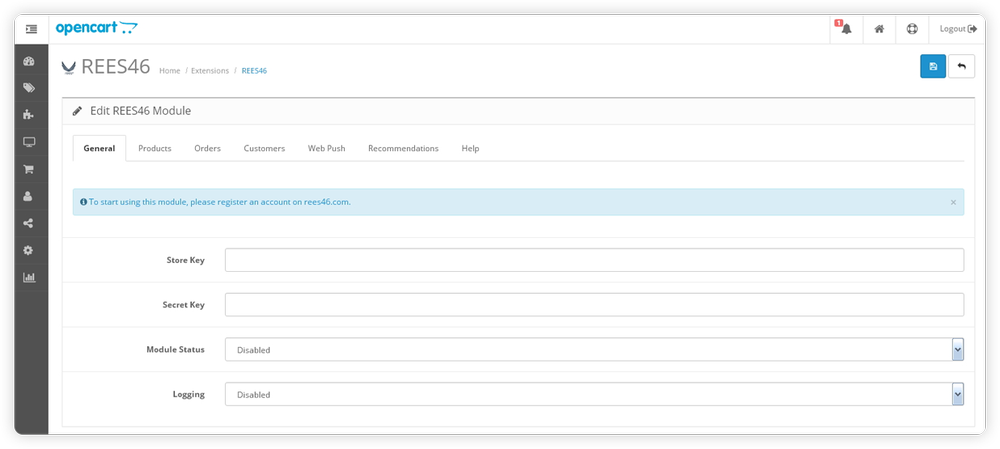Open the Catalog tags sidebar icon
Image resolution: width=1000 pixels, height=449 pixels.
pyautogui.click(x=29, y=88)
